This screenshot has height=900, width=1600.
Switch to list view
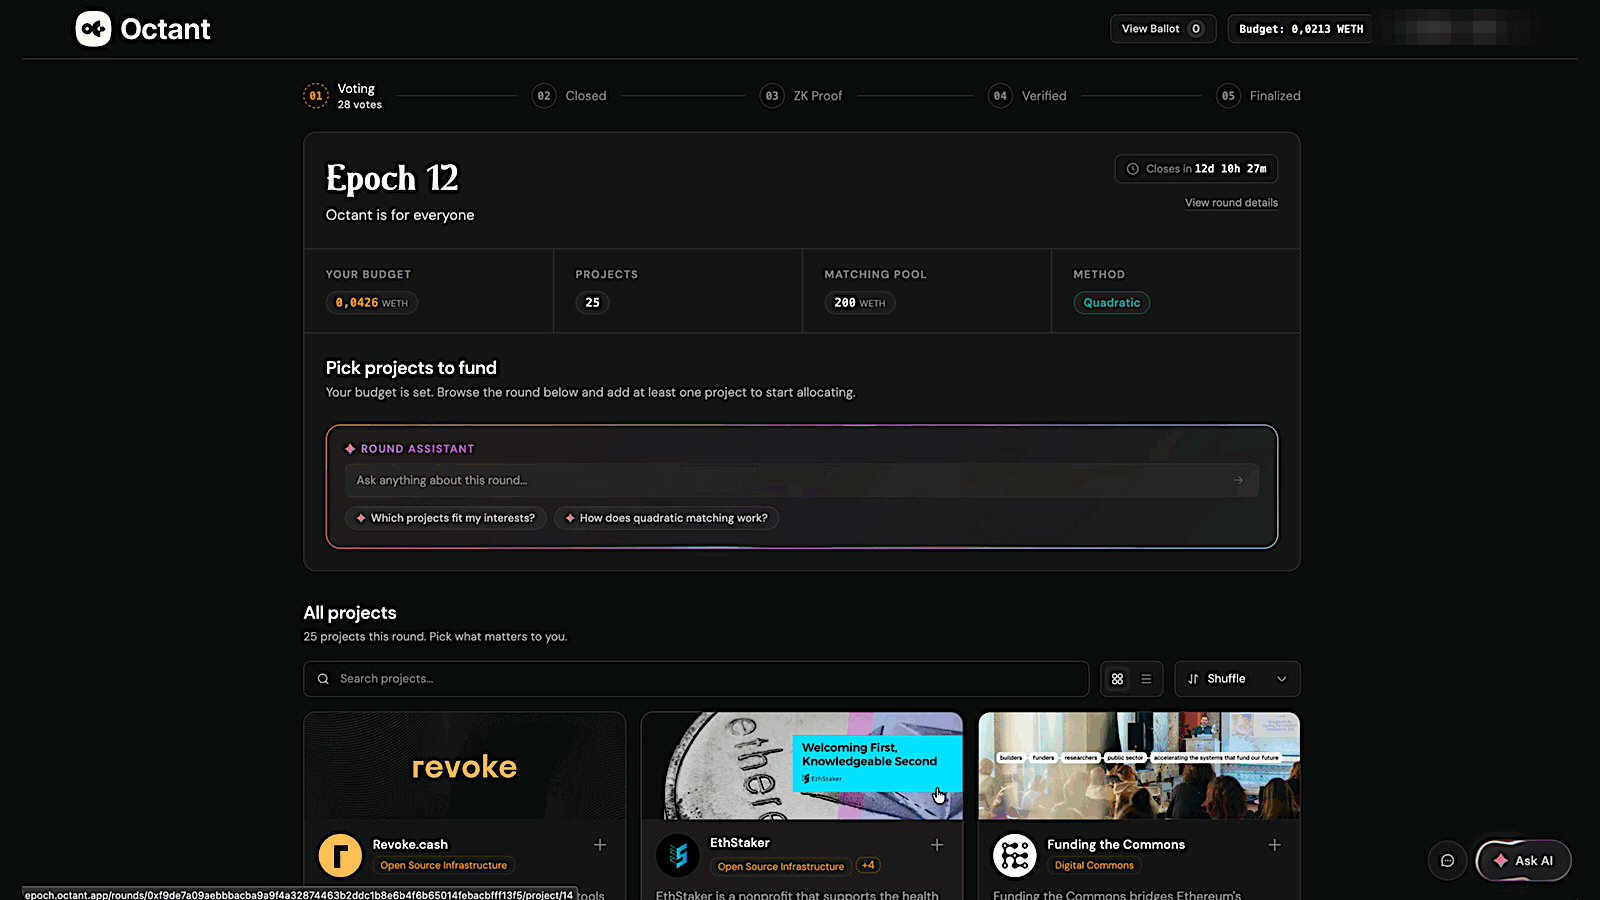point(1146,679)
